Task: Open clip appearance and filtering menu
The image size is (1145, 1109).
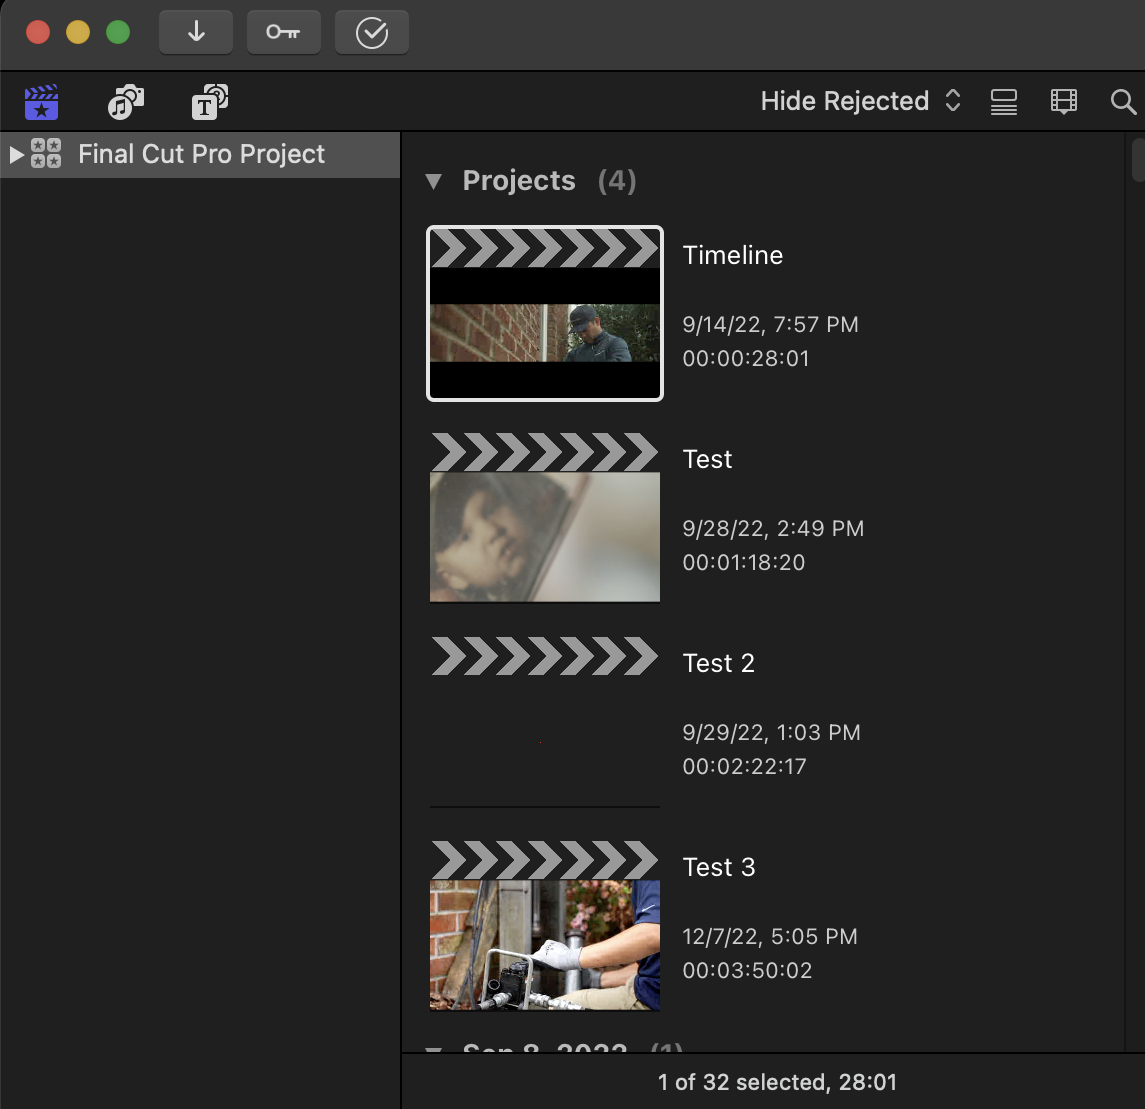Action: coord(1063,101)
